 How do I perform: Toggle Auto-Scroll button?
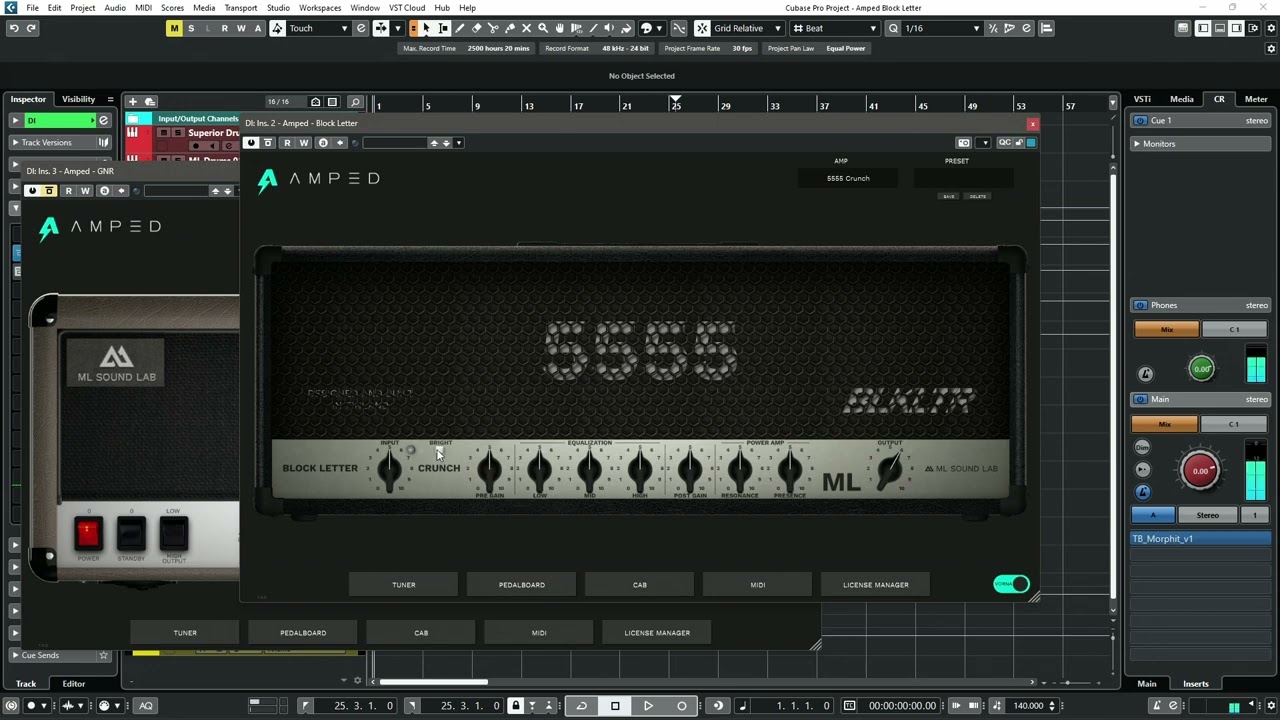click(381, 28)
